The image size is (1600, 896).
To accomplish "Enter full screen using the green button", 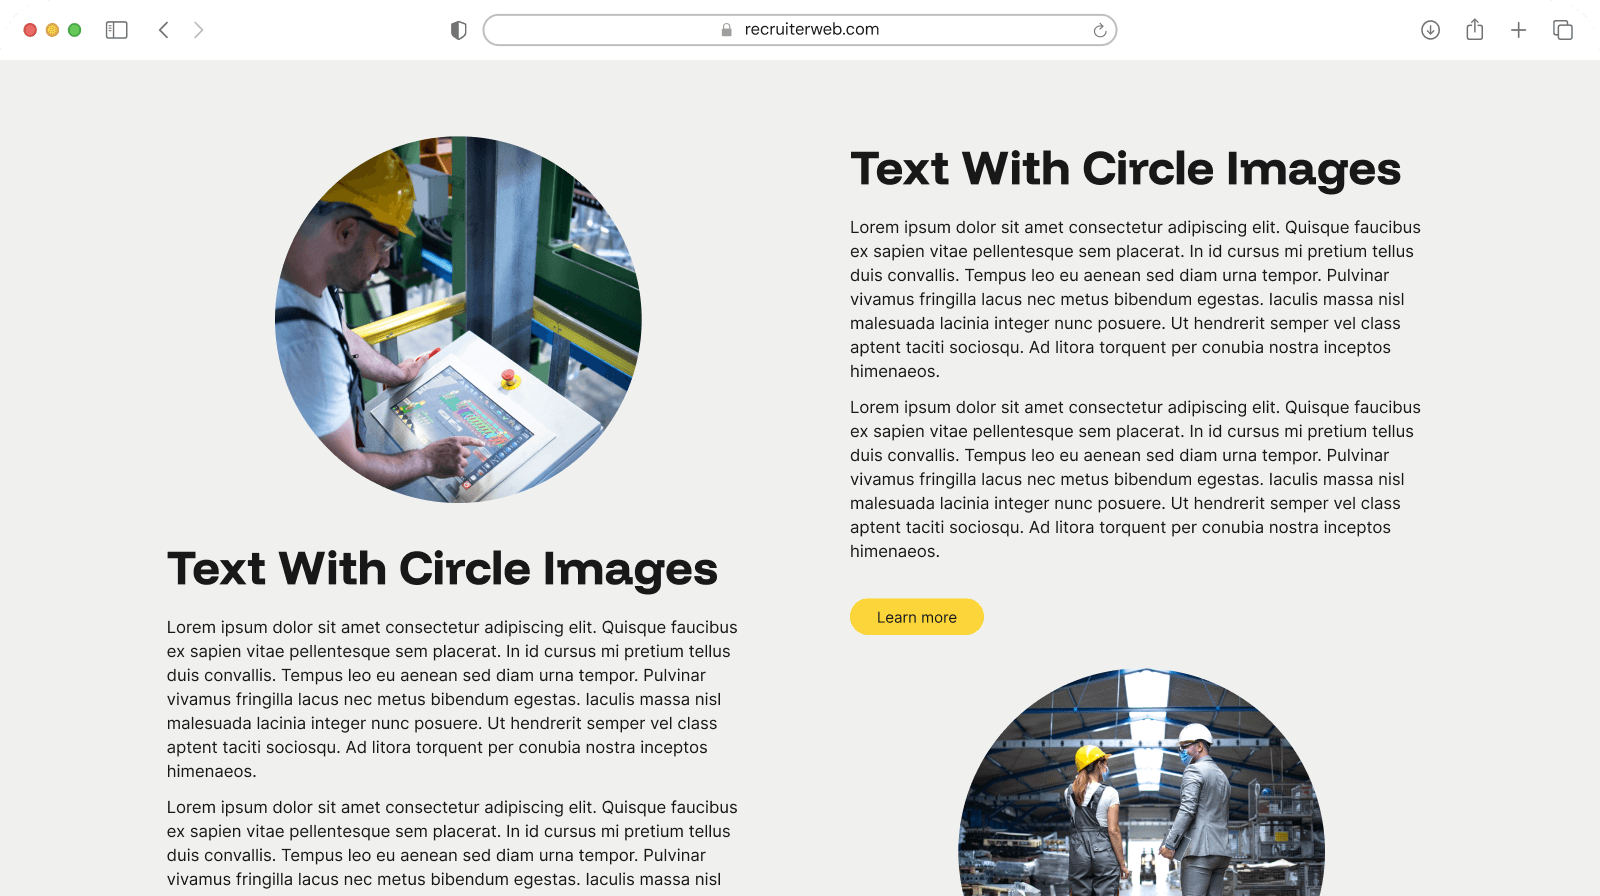I will coord(74,30).
